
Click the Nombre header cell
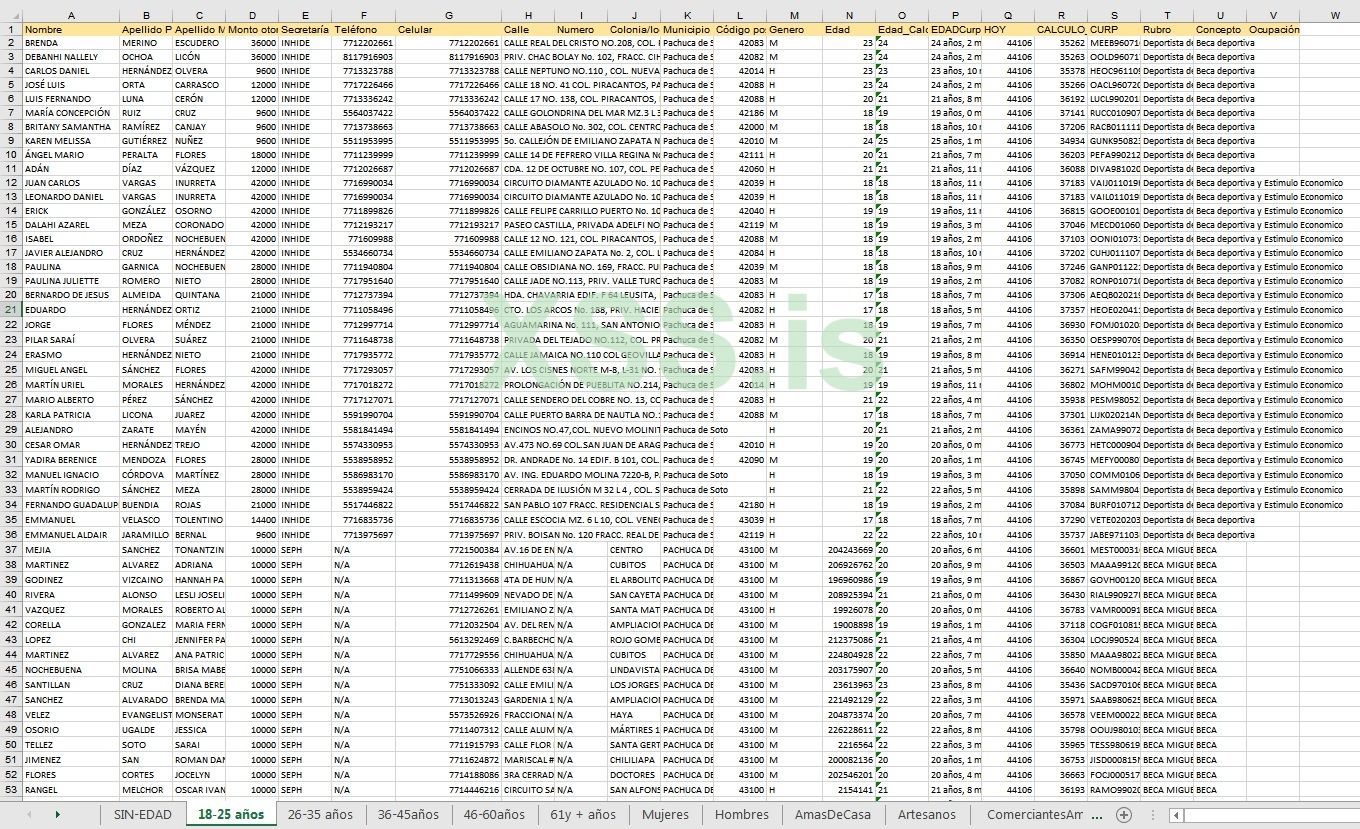[71, 30]
